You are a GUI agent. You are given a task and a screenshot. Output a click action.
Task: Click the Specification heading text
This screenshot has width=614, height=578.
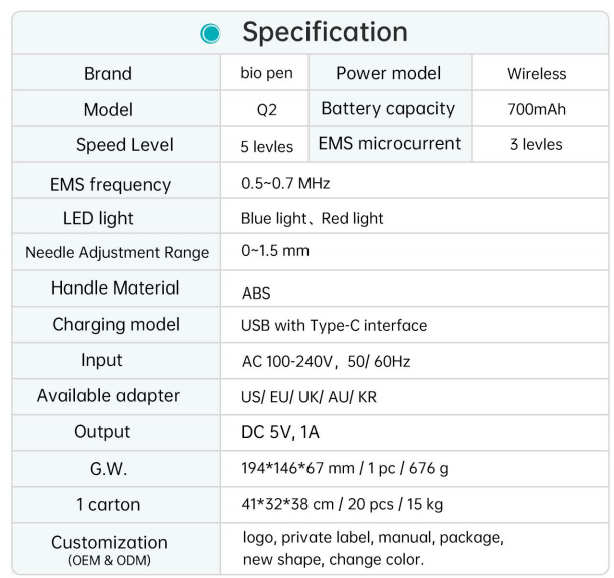coord(325,32)
